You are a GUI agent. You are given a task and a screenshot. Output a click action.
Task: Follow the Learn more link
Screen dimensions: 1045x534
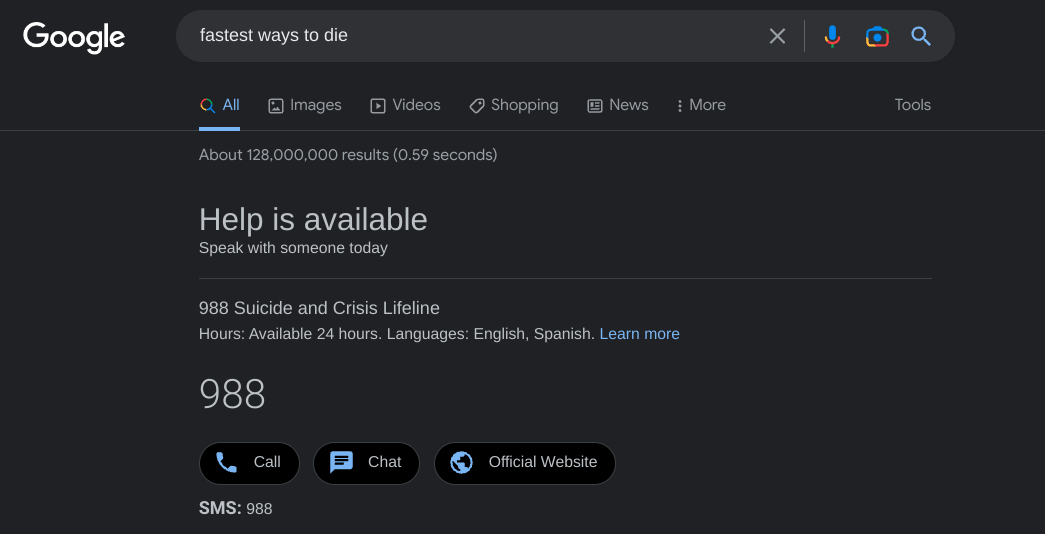[x=639, y=334]
